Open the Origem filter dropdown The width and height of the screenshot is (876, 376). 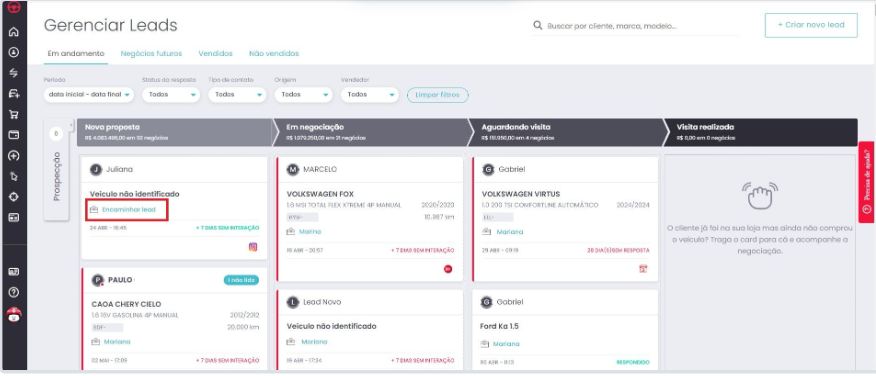tap(303, 95)
